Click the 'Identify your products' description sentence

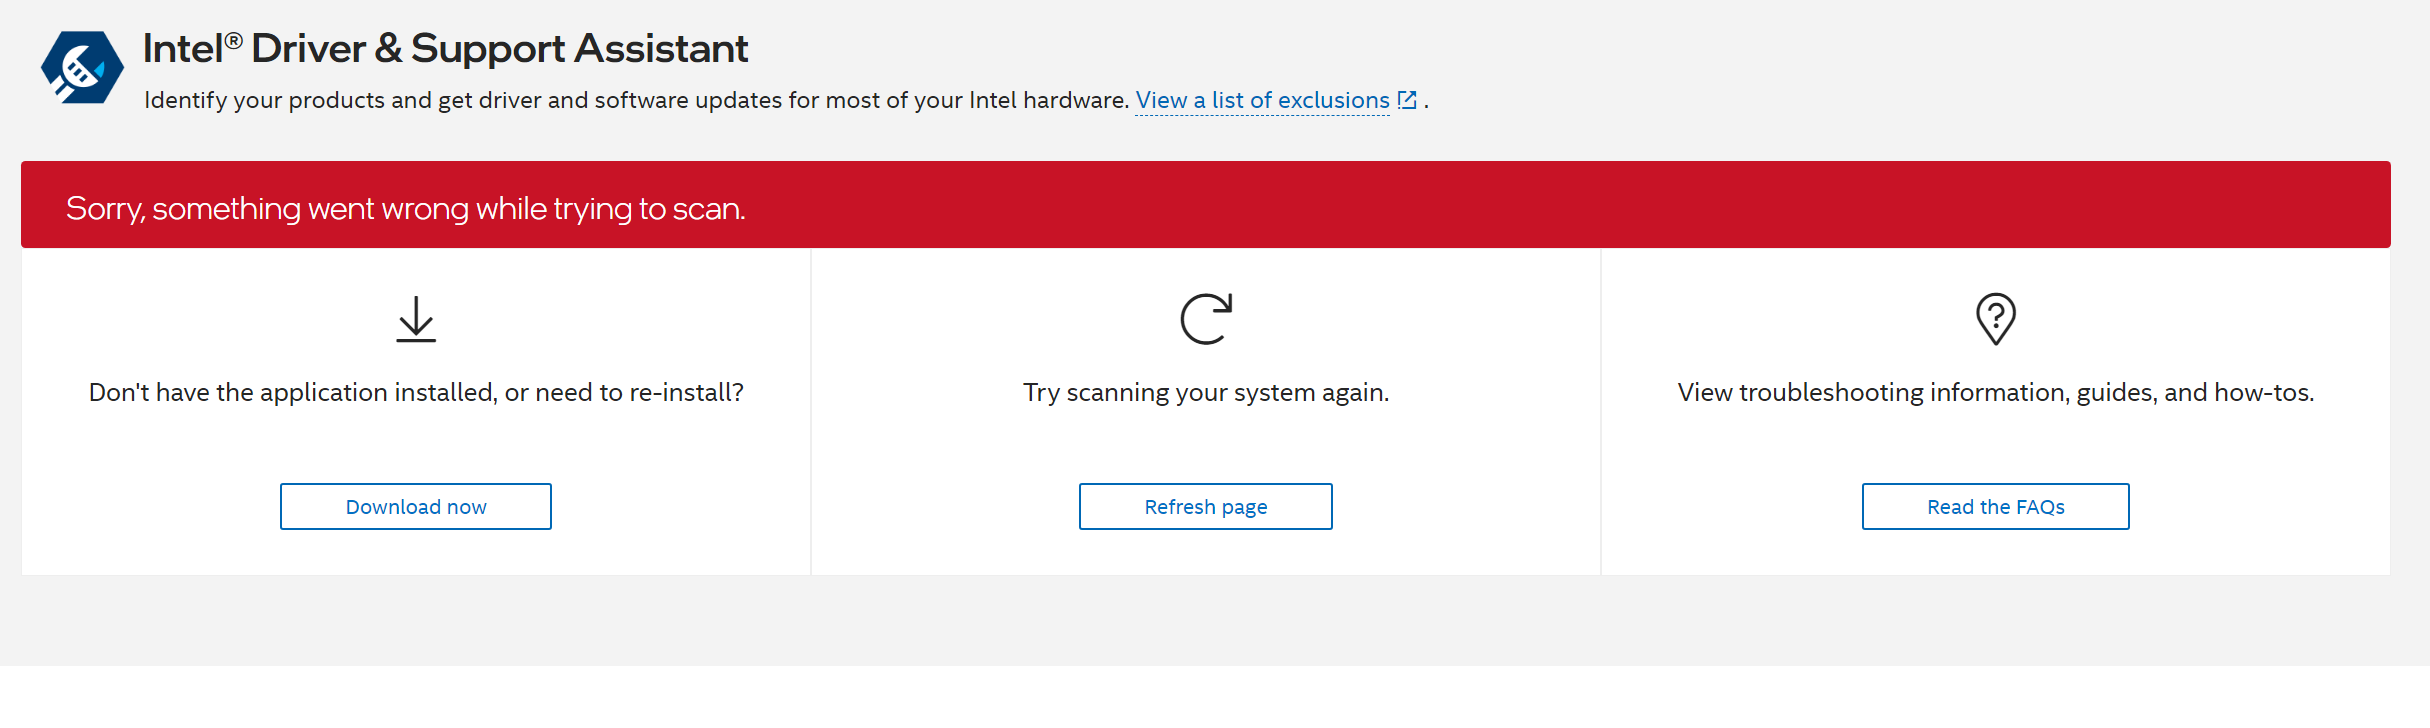tap(636, 101)
